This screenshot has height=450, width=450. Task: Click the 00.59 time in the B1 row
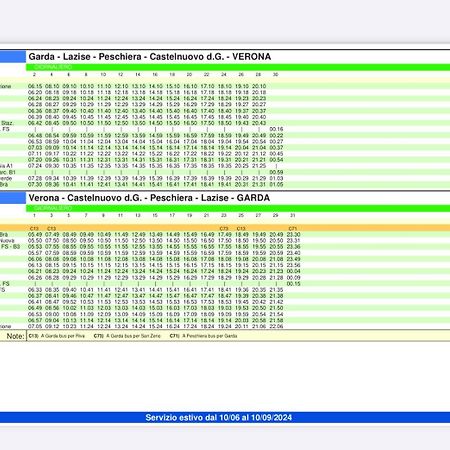[x=276, y=172]
